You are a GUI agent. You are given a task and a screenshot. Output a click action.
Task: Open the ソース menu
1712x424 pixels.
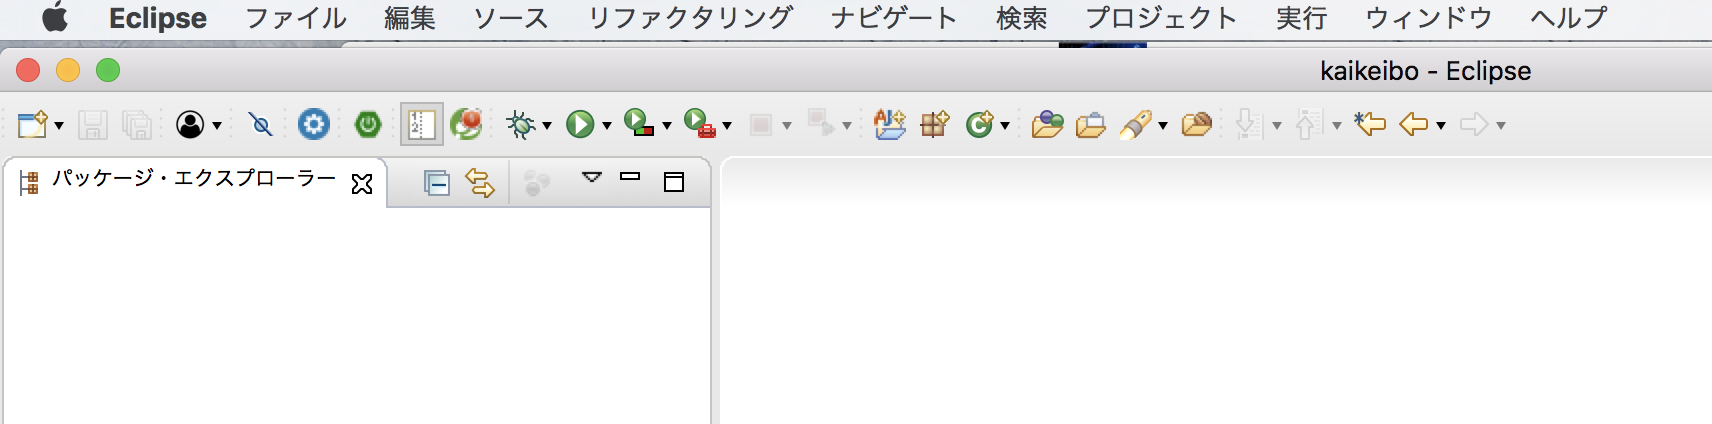(511, 18)
